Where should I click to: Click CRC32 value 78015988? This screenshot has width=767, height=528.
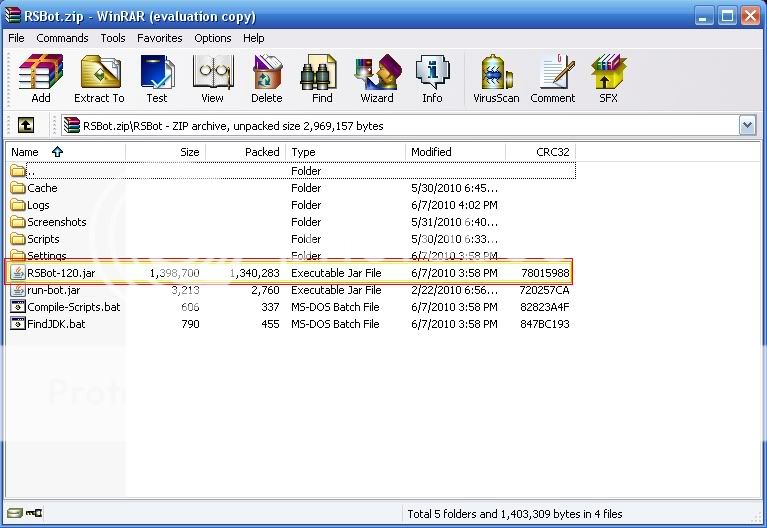click(x=545, y=273)
